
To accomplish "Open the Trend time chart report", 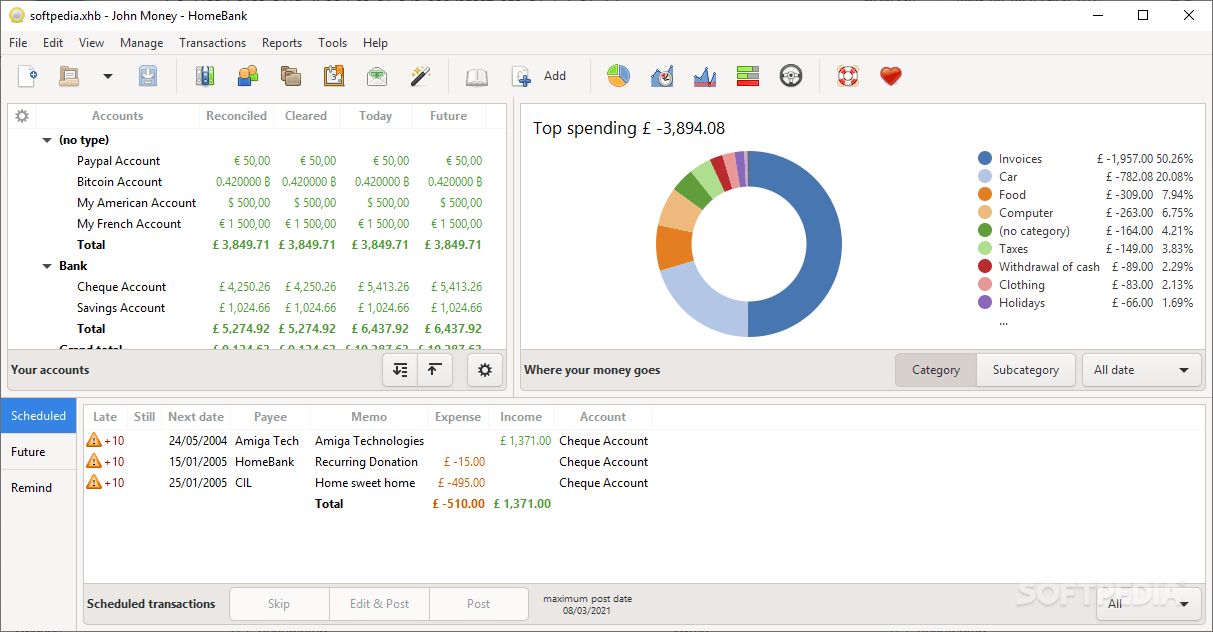I will click(661, 75).
